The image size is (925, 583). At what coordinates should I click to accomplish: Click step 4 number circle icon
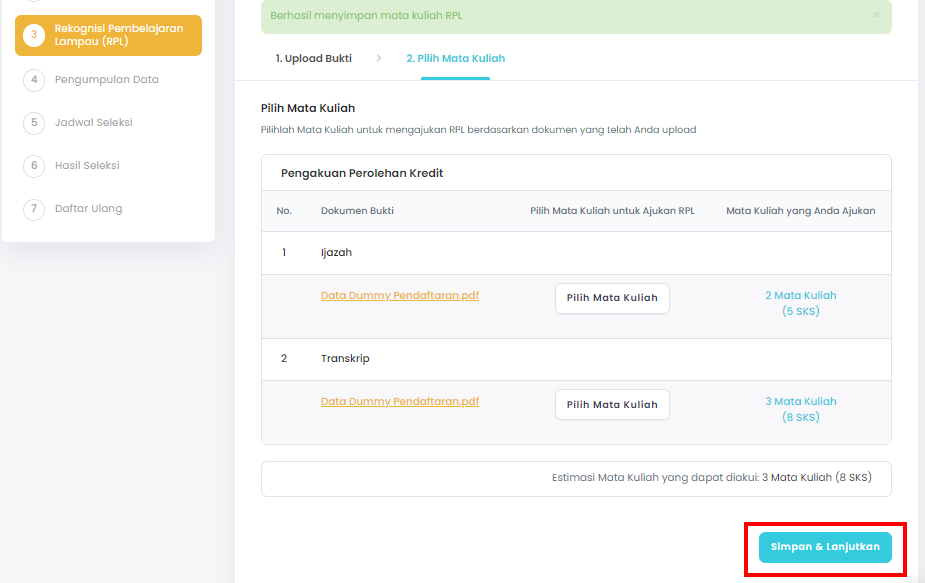34,80
